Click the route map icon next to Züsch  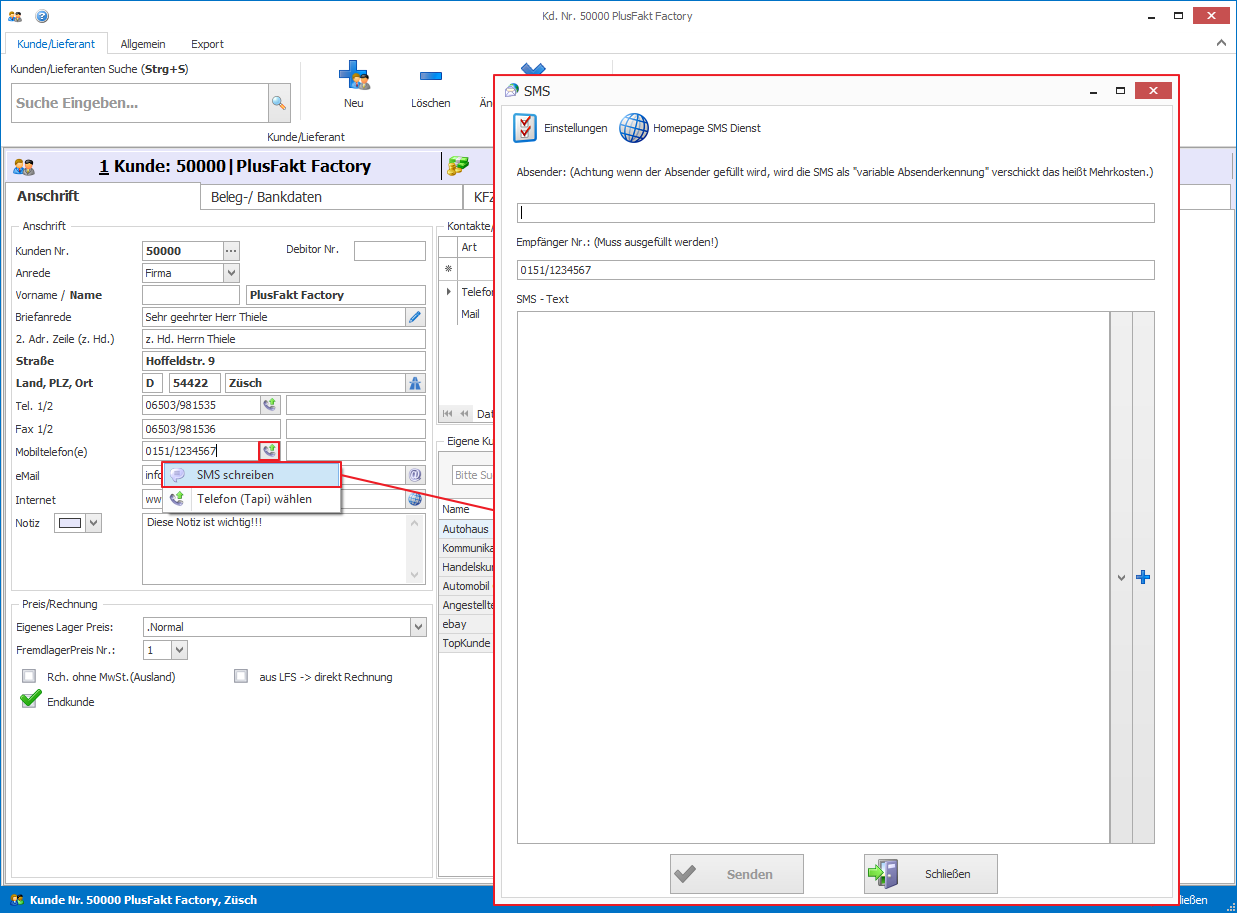click(415, 383)
